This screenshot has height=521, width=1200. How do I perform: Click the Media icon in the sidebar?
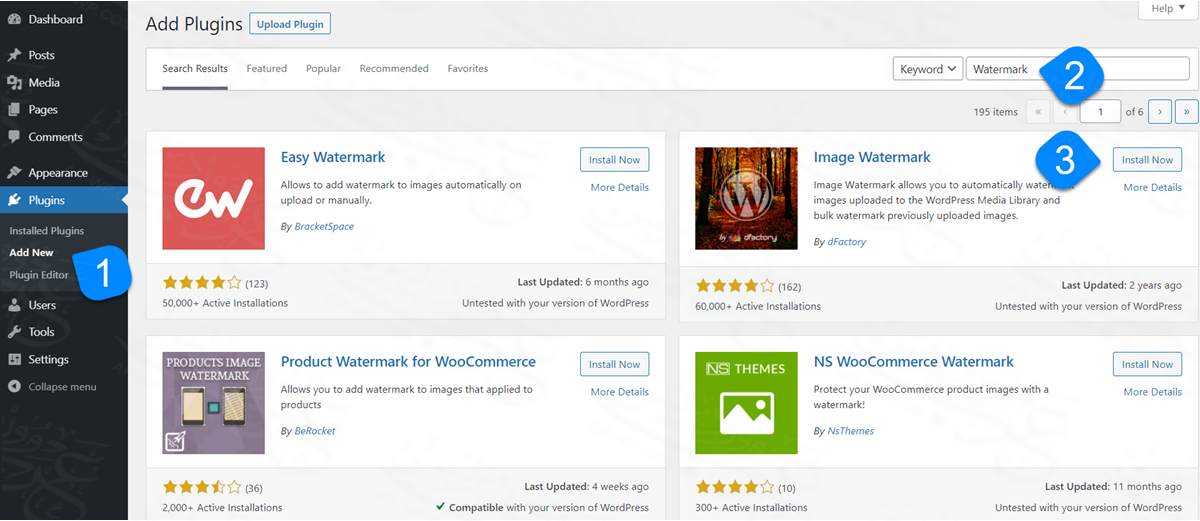[14, 83]
